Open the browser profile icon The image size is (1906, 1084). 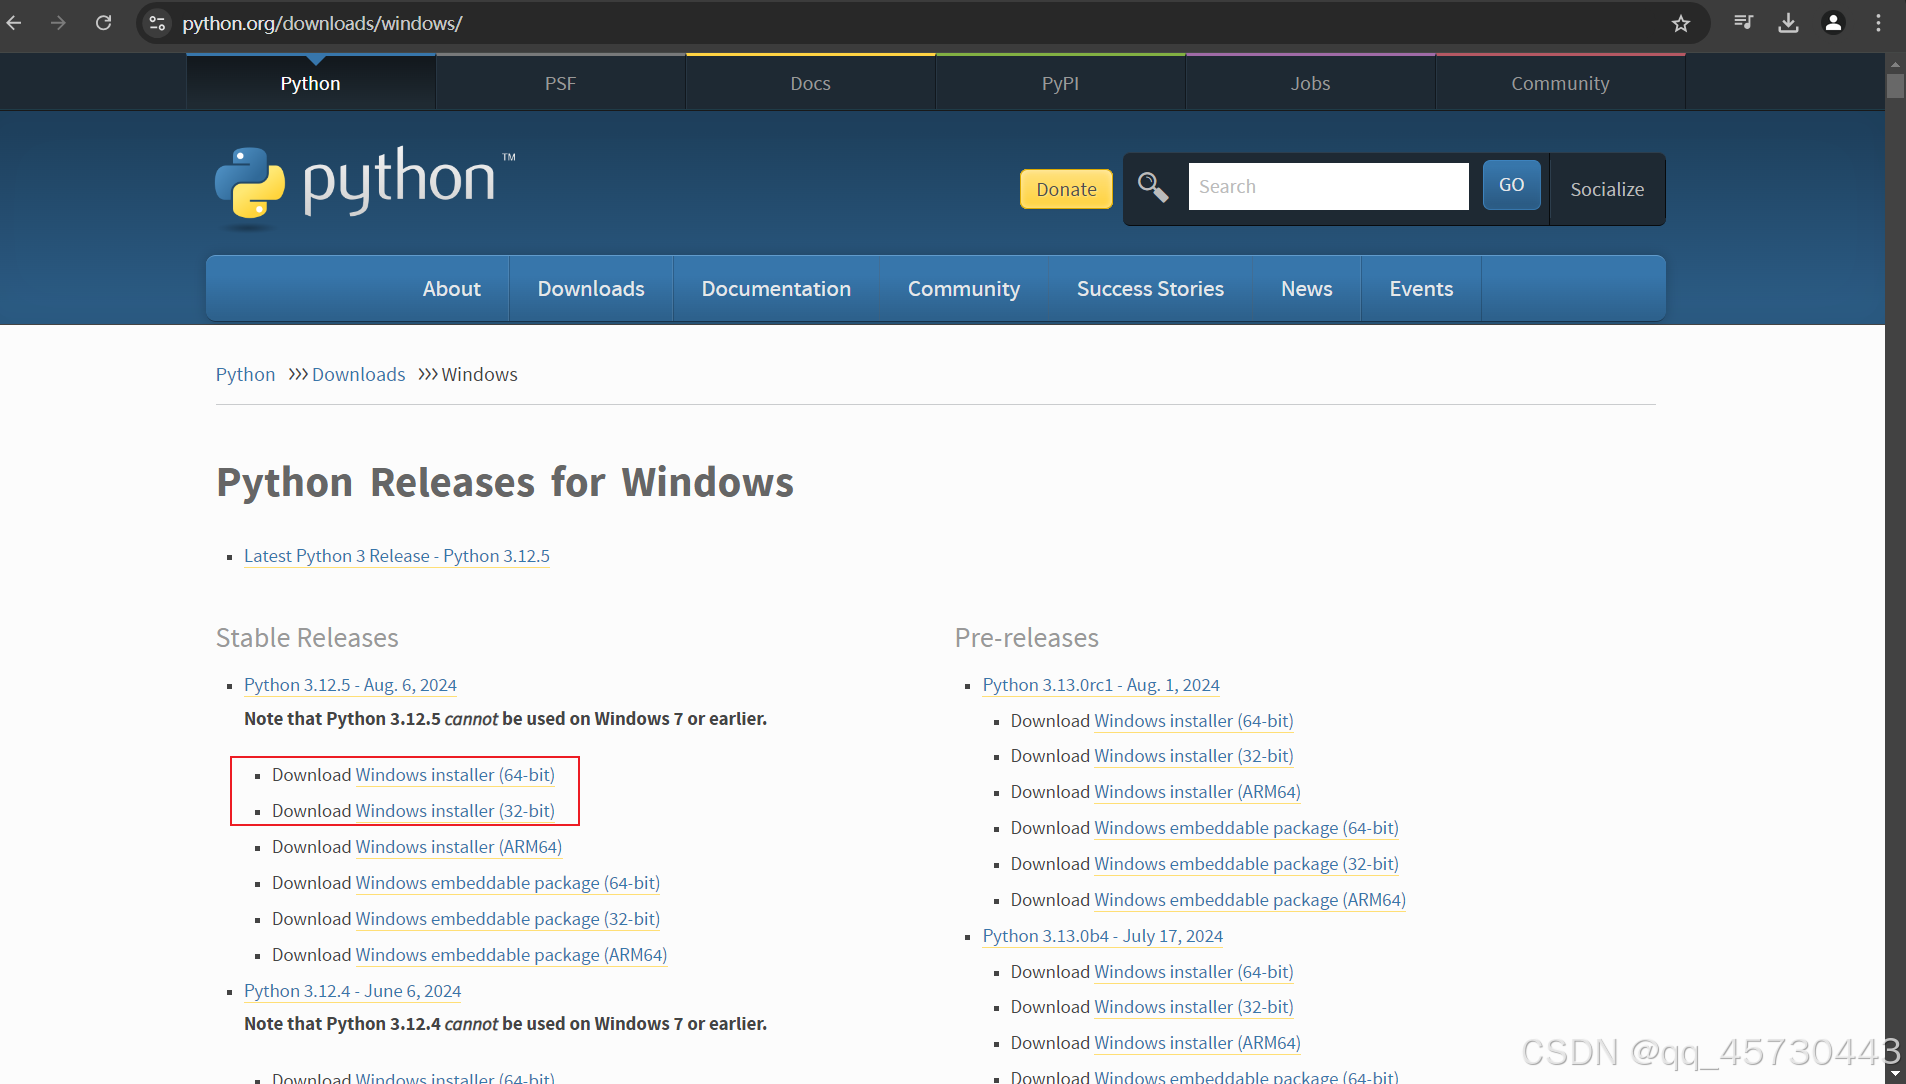[x=1834, y=23]
